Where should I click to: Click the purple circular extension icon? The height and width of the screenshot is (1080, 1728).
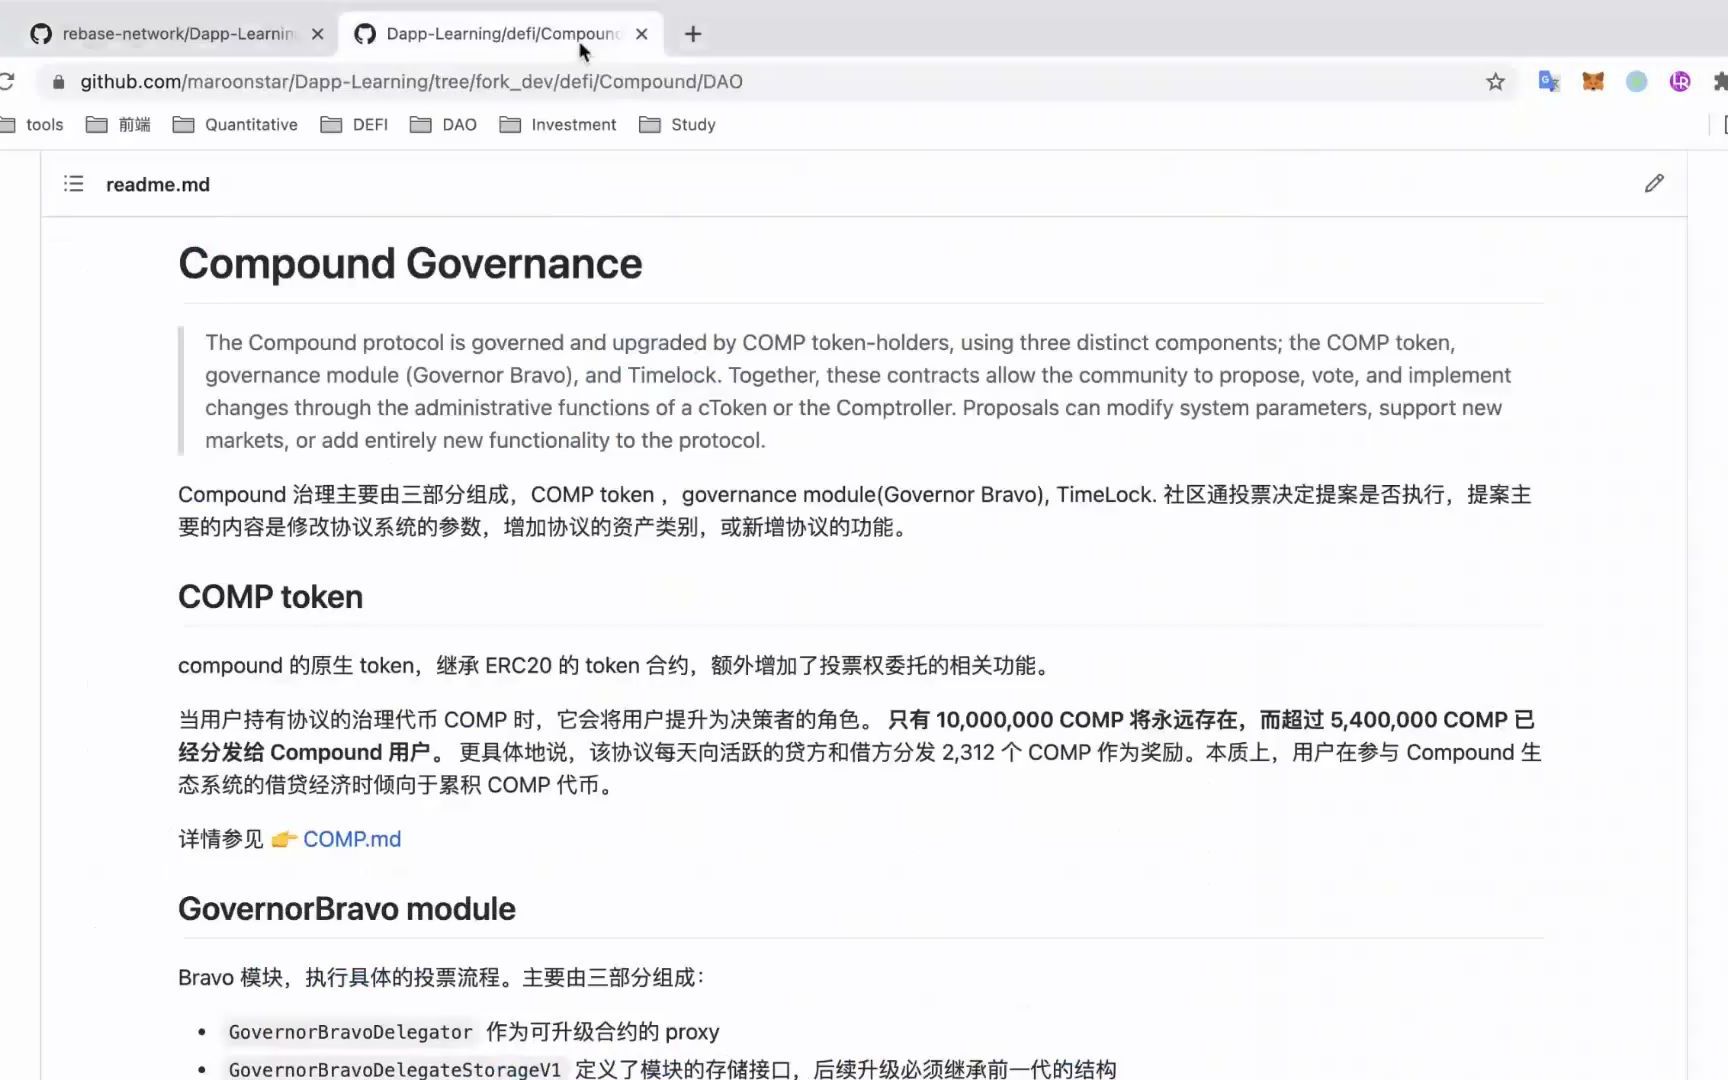(1680, 82)
